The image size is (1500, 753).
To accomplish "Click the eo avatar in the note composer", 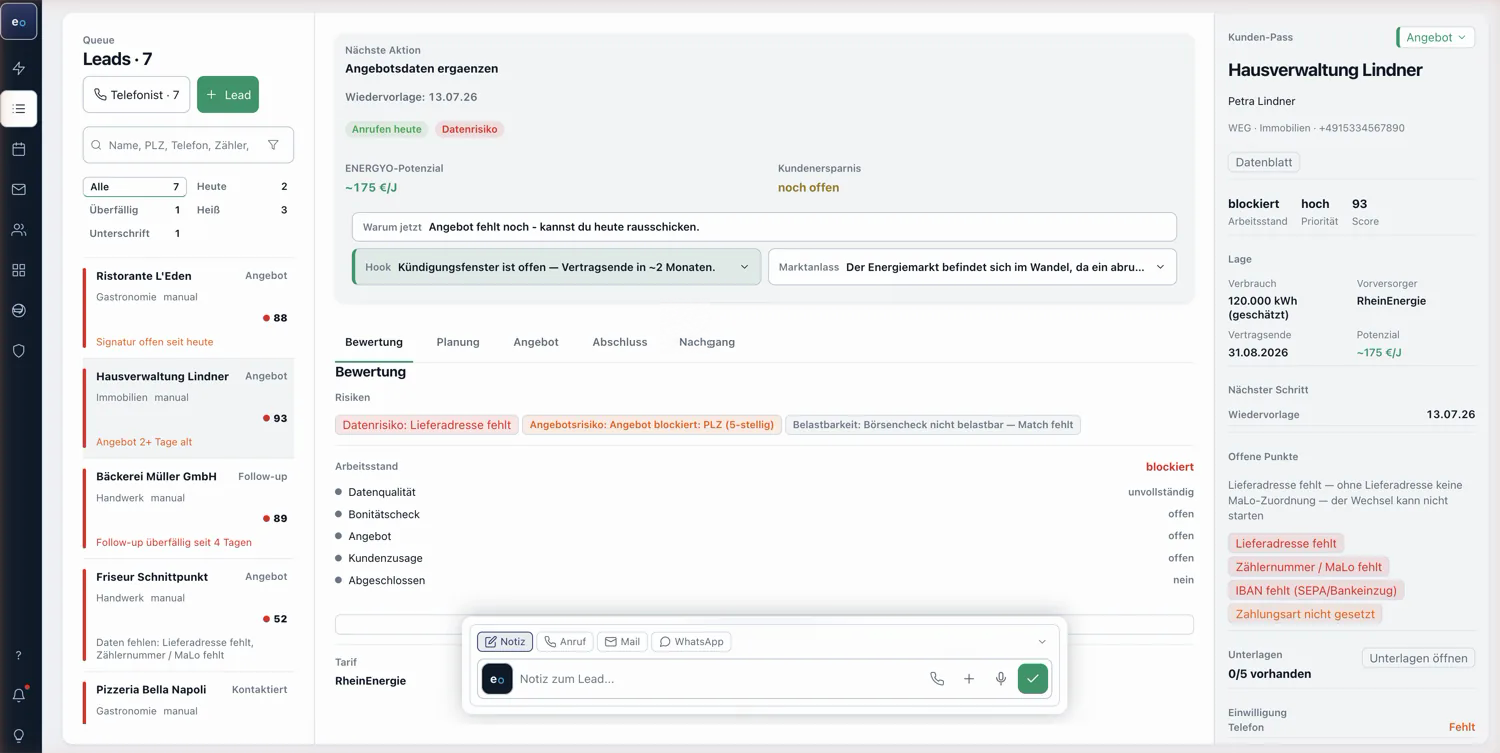I will click(497, 679).
